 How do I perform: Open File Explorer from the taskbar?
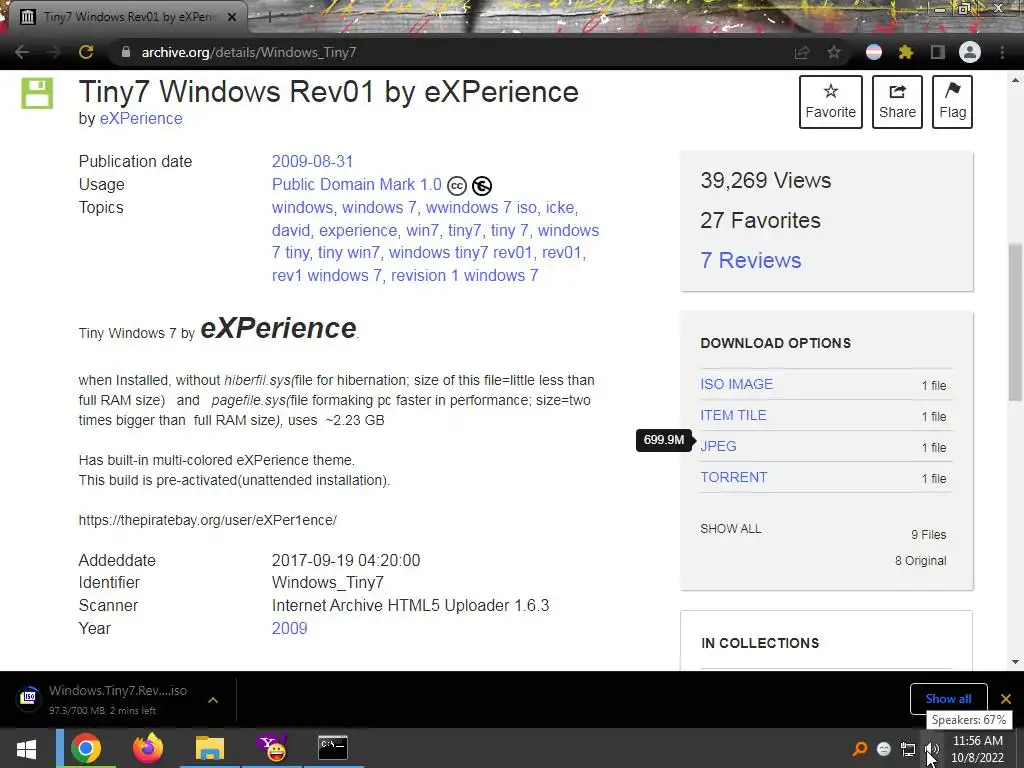pyautogui.click(x=210, y=748)
